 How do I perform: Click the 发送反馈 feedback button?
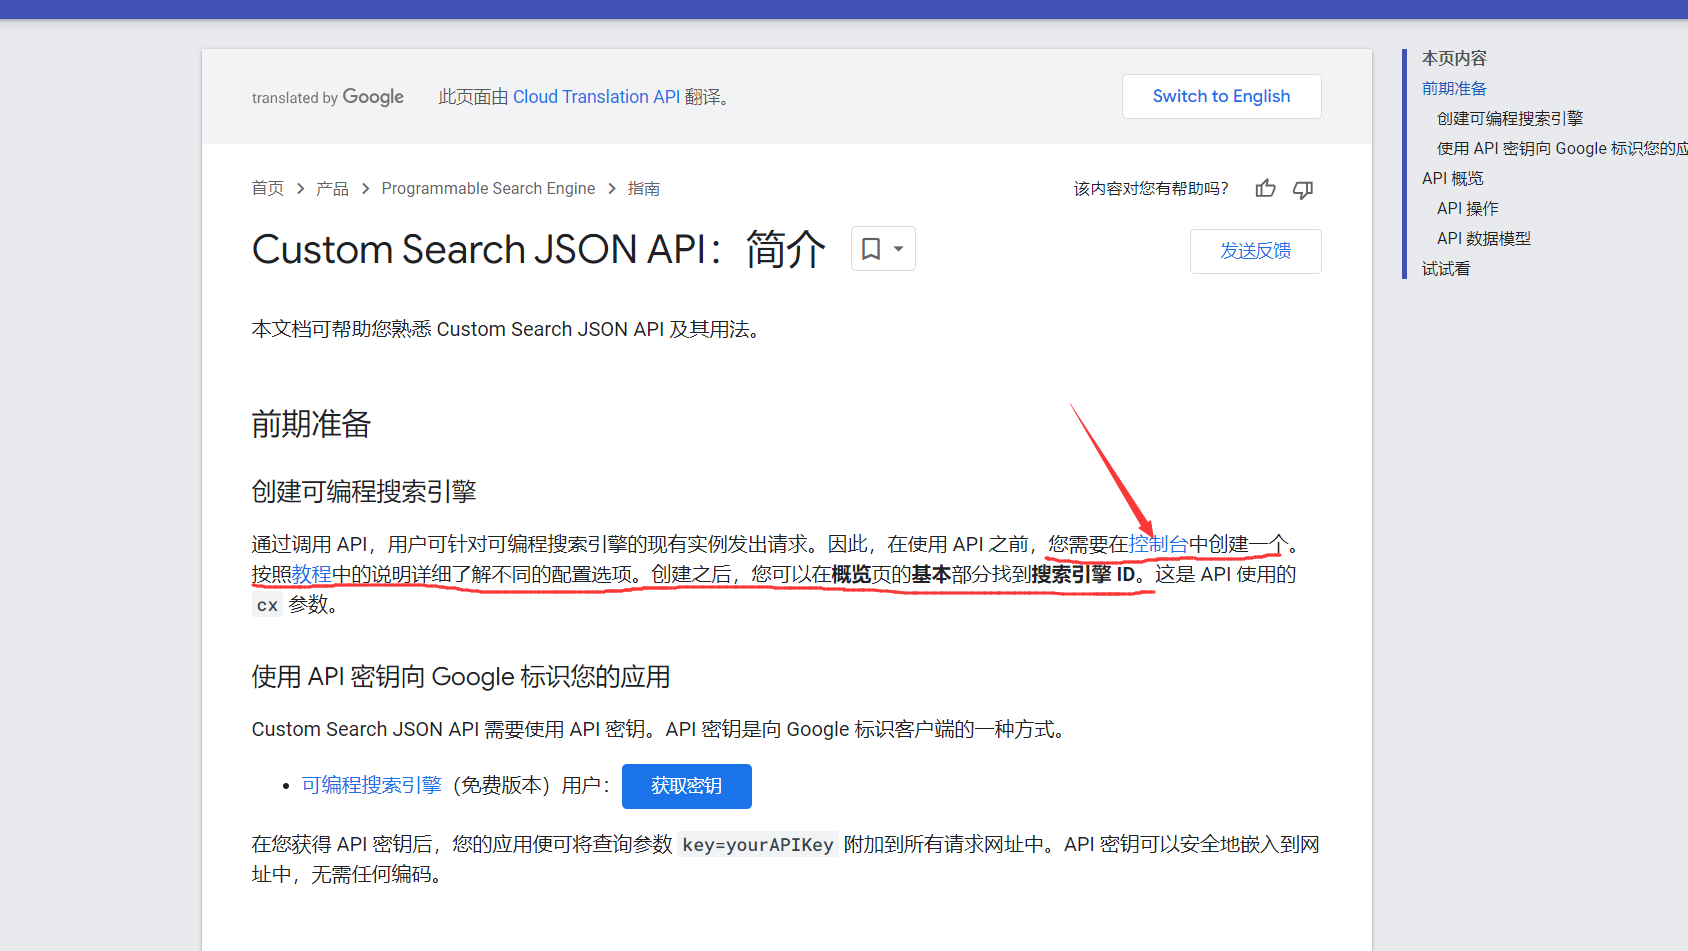pyautogui.click(x=1255, y=251)
